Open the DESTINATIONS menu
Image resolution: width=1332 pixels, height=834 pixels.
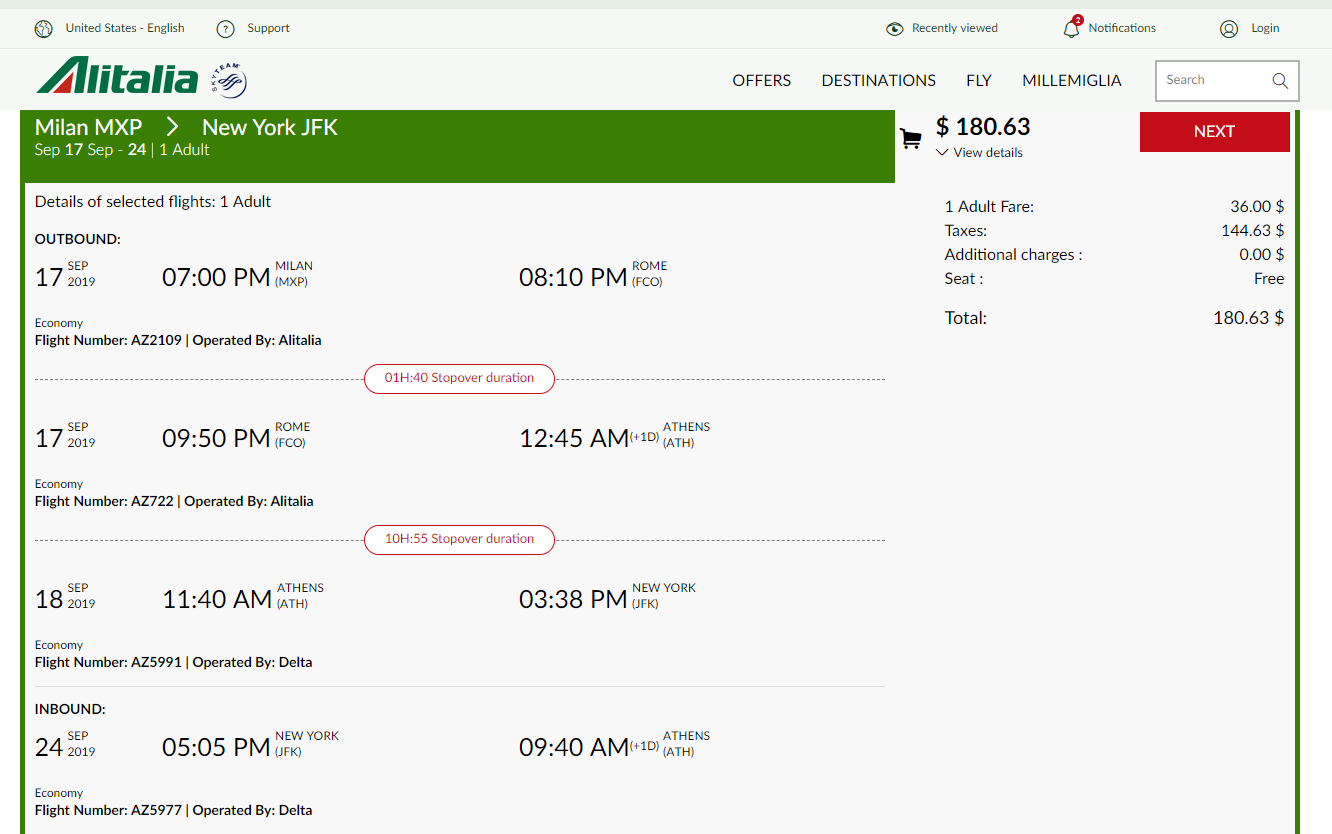(x=879, y=81)
